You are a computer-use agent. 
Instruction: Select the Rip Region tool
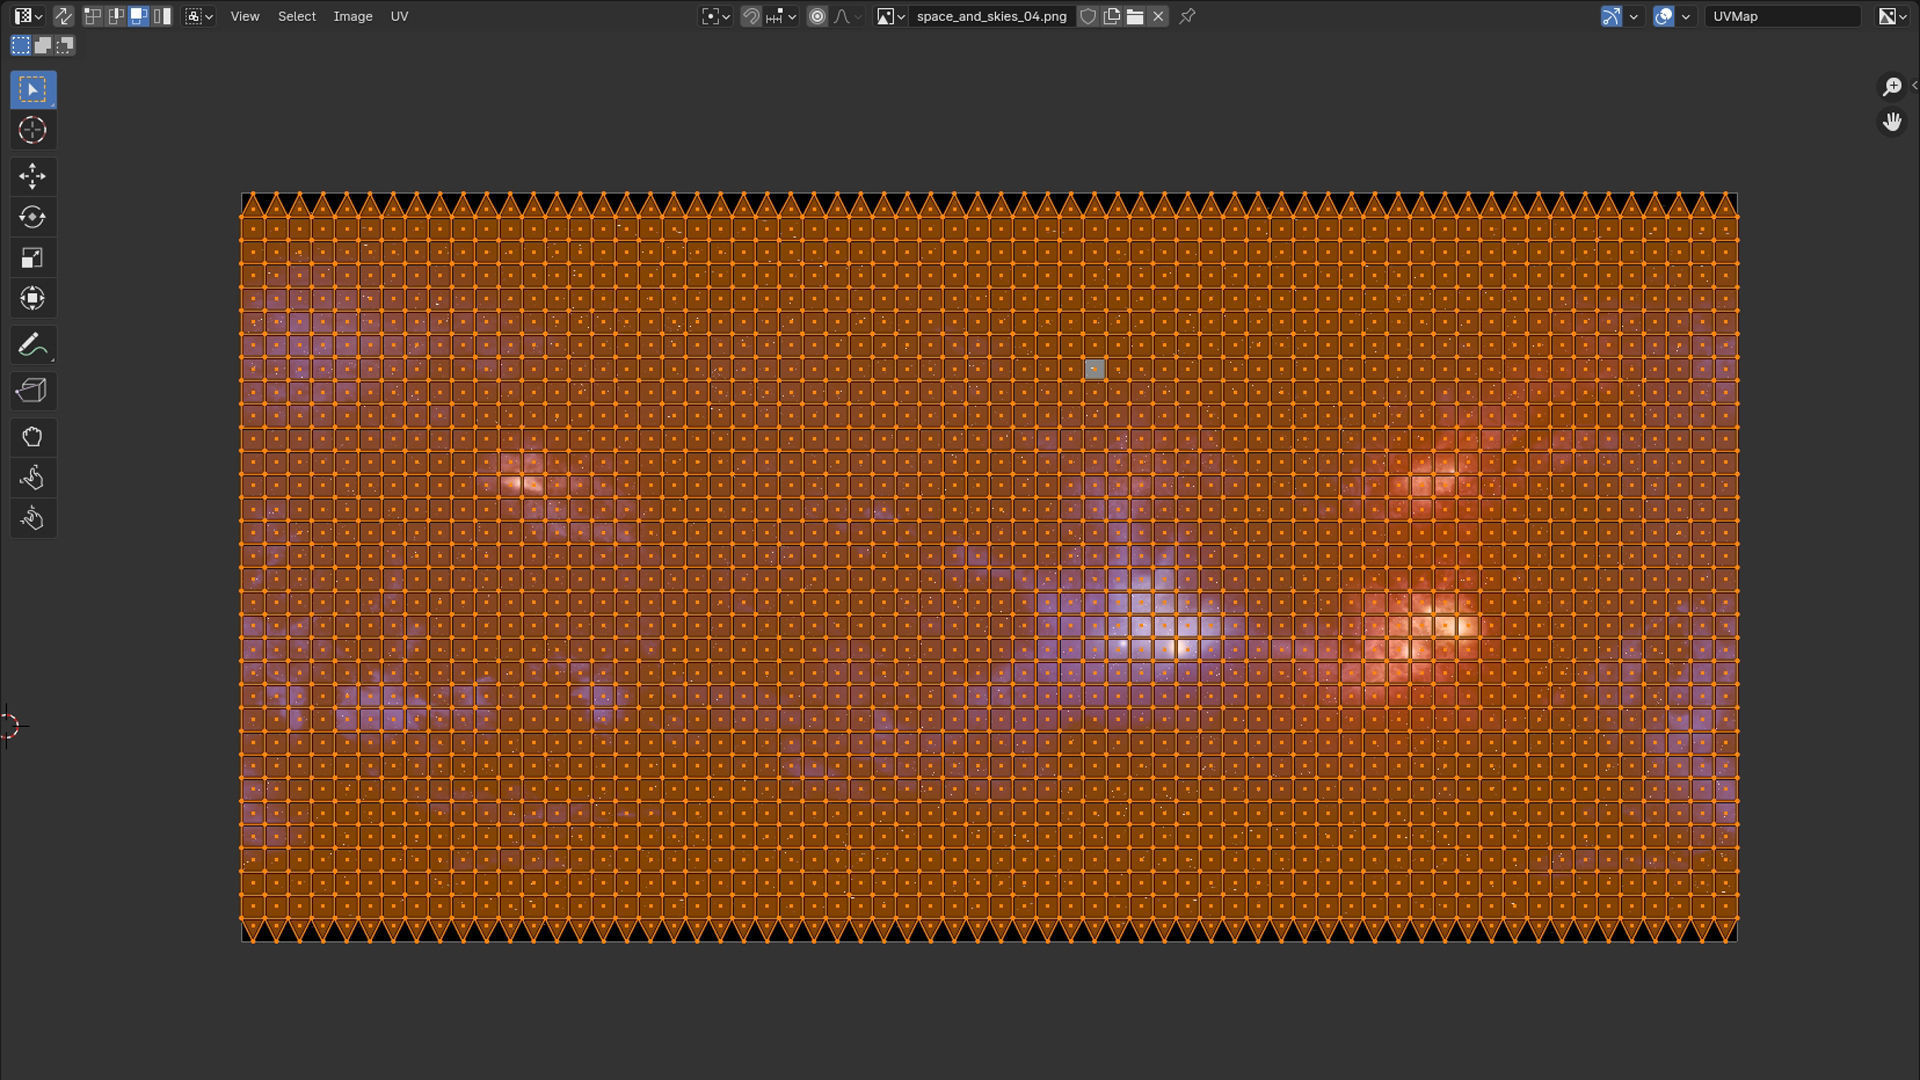[x=32, y=391]
